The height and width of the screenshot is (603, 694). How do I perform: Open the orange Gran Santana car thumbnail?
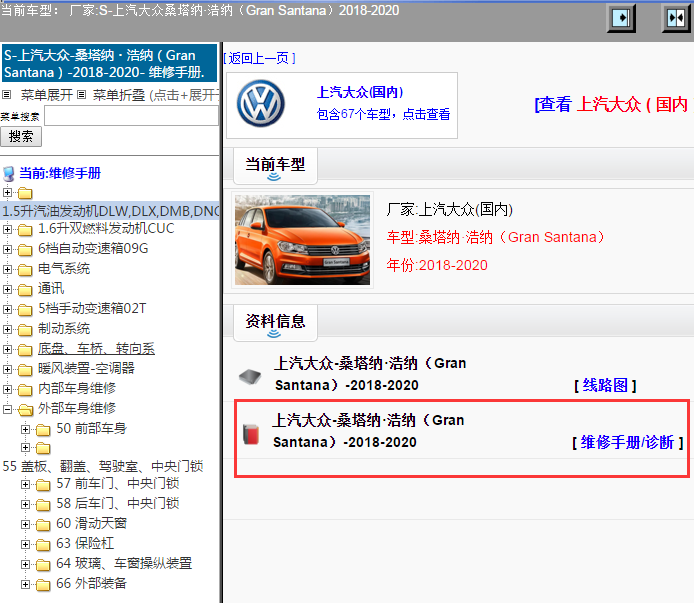click(302, 240)
